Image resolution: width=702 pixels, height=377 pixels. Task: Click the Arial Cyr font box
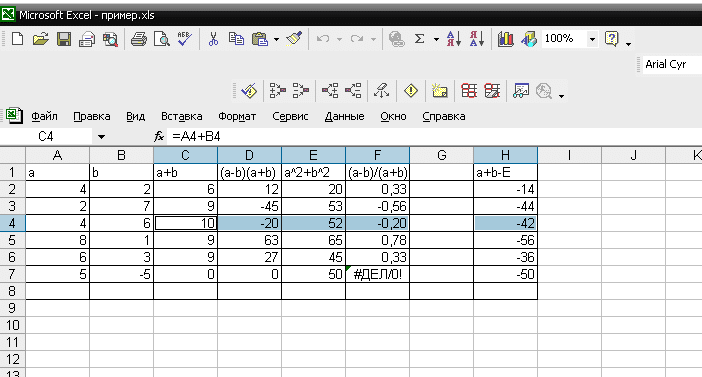(x=672, y=64)
